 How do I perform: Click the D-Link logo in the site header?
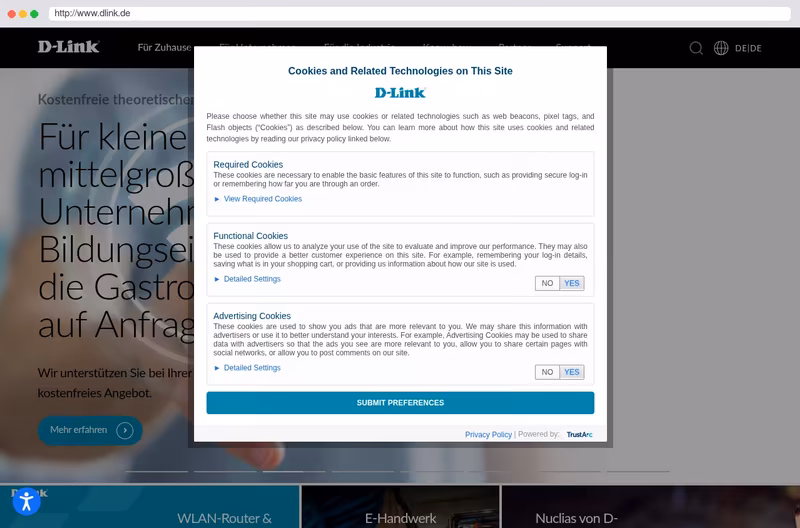click(x=68, y=47)
